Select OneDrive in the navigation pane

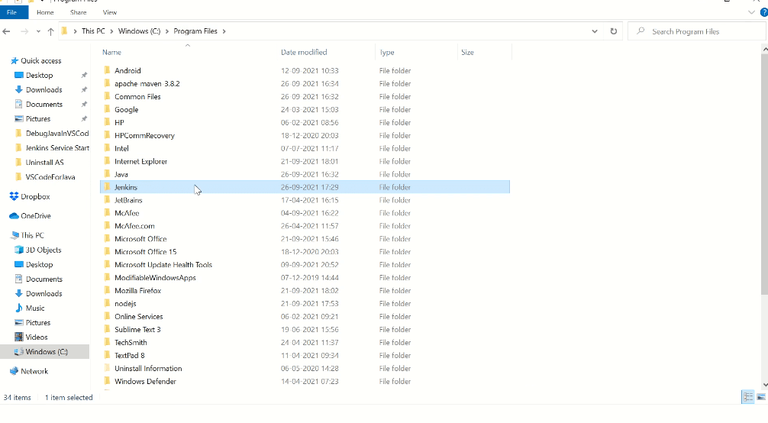click(x=35, y=216)
